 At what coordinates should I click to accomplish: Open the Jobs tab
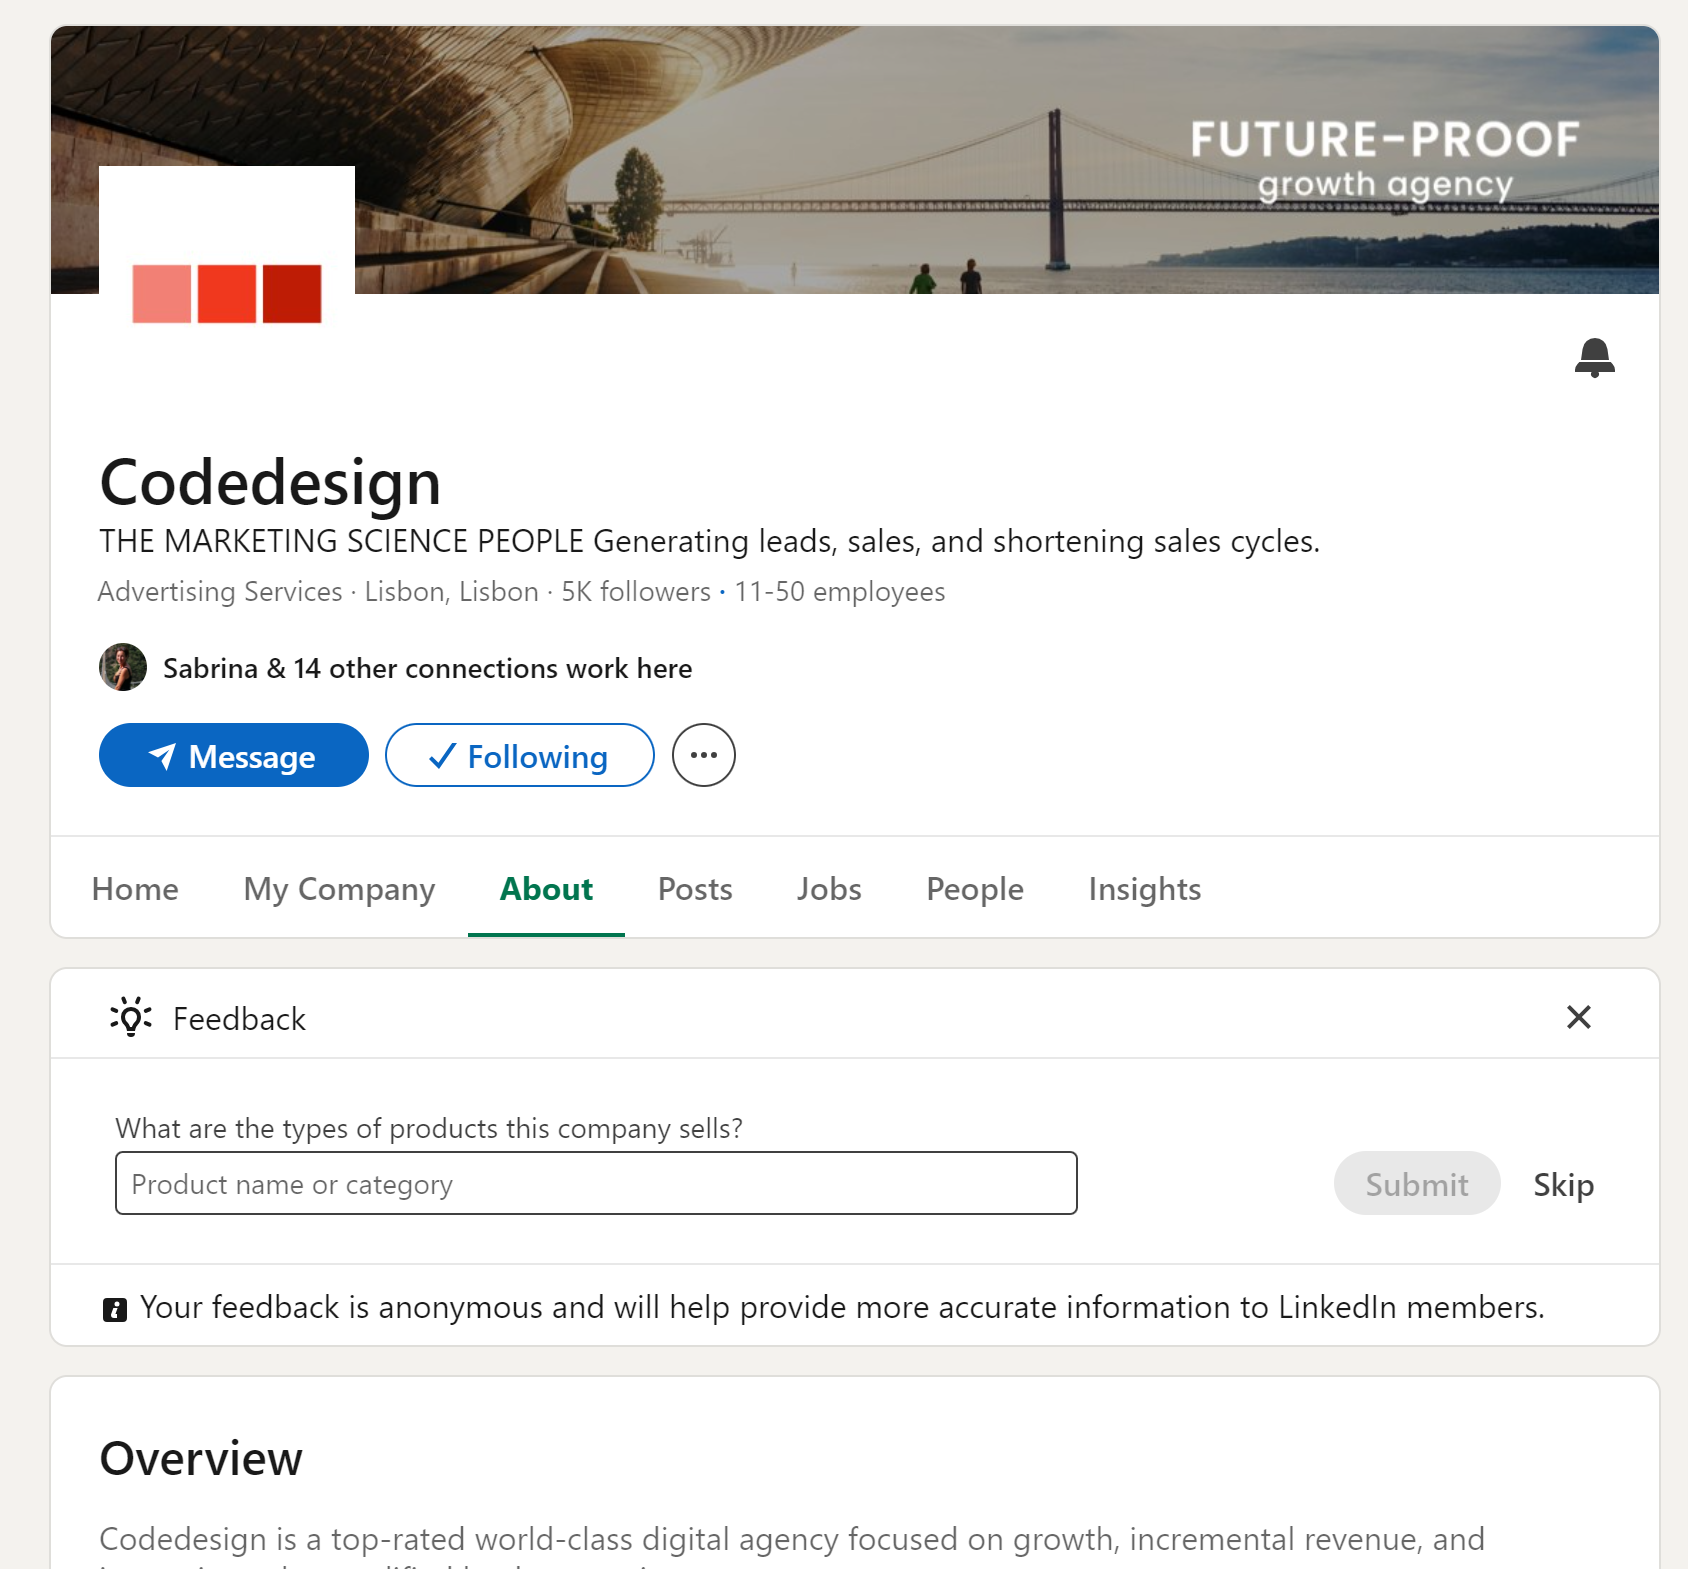click(x=829, y=889)
